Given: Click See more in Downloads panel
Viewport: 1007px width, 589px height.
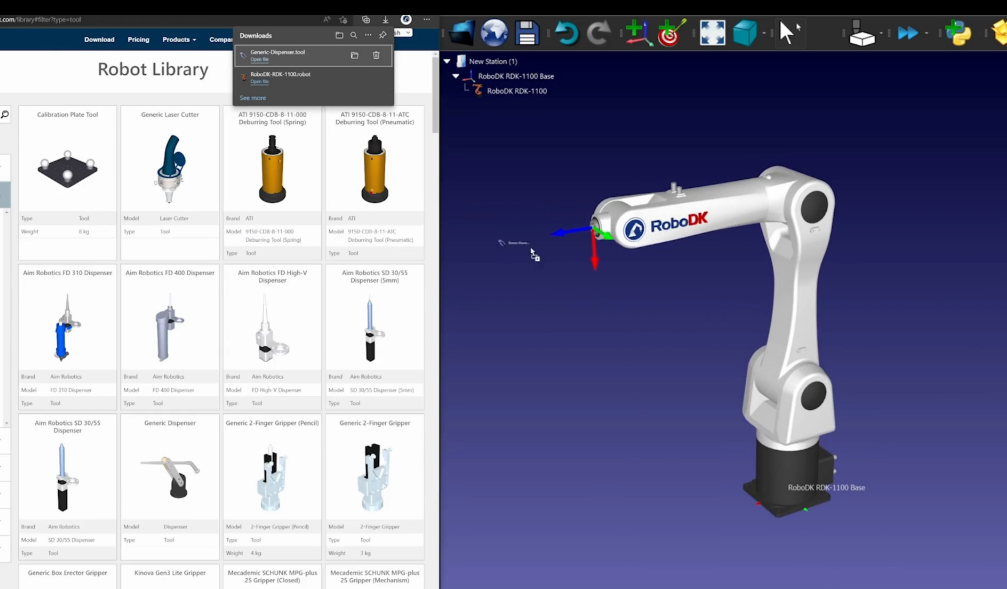Looking at the screenshot, I should pos(253,98).
